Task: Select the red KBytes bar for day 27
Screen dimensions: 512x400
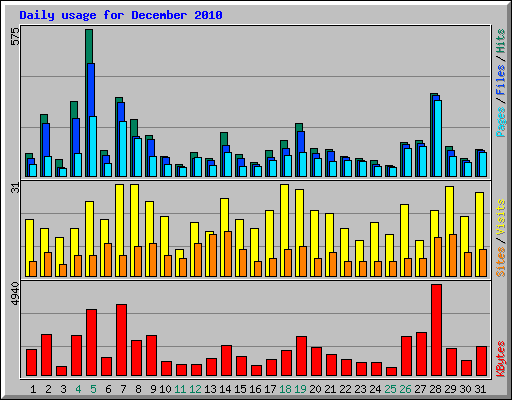Action: point(421,354)
